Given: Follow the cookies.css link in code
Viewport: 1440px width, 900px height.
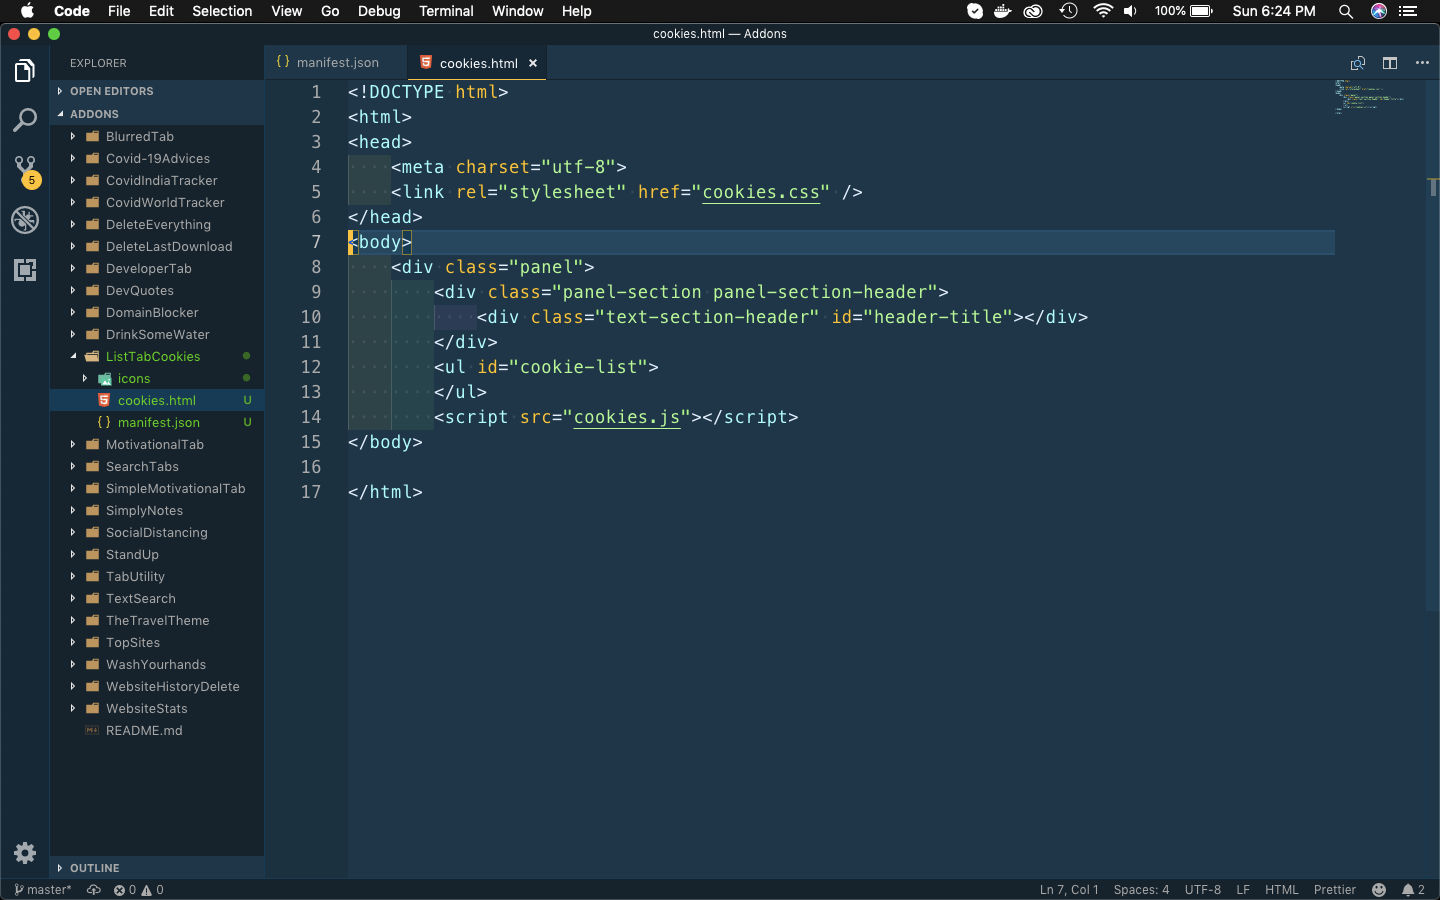Looking at the screenshot, I should pyautogui.click(x=760, y=192).
